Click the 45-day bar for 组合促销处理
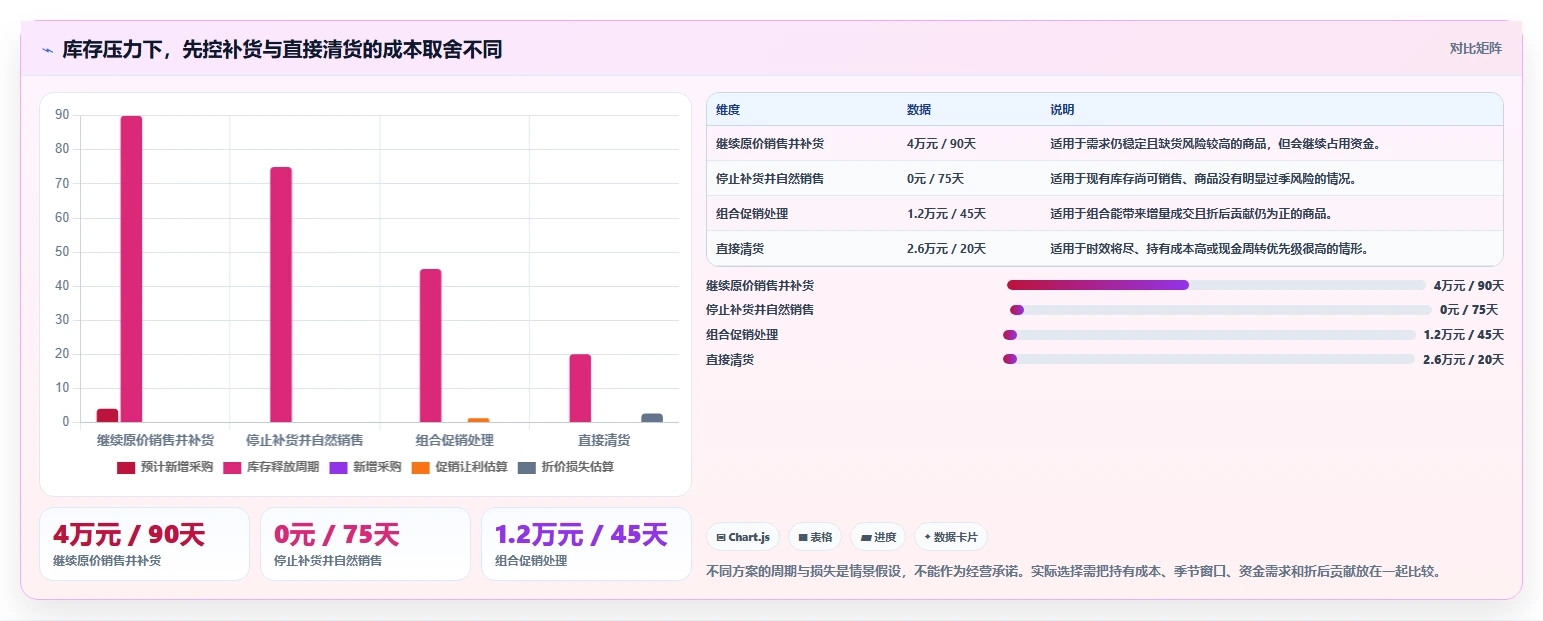Screen dimensions: 1543x621 tap(431, 345)
